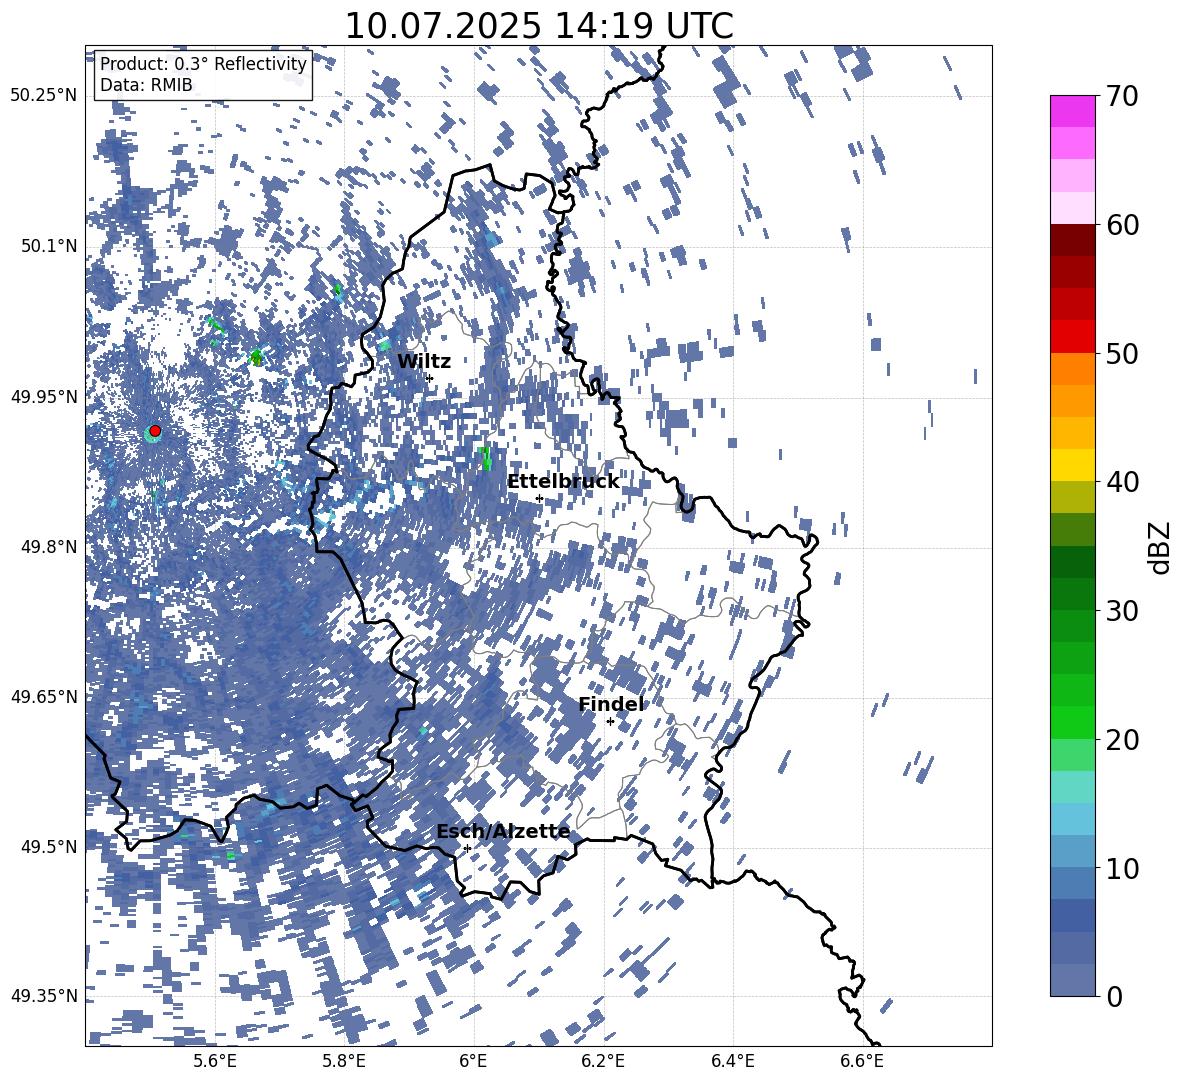The width and height of the screenshot is (1184, 1081).
Task: Click the 5.6°E longitude label
Action: point(215,1061)
